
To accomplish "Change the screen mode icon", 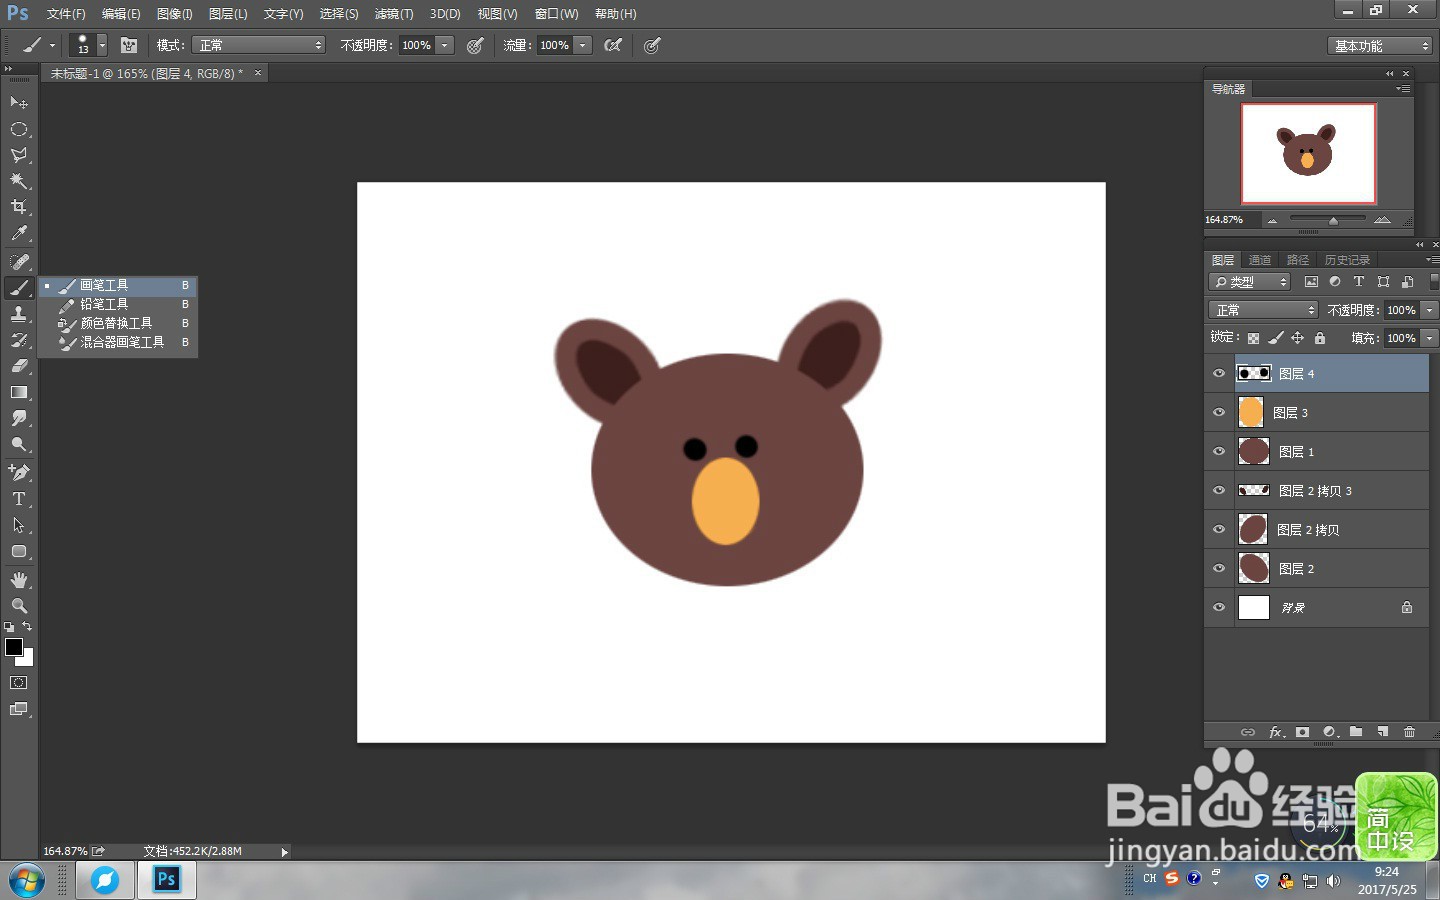I will coord(19,709).
